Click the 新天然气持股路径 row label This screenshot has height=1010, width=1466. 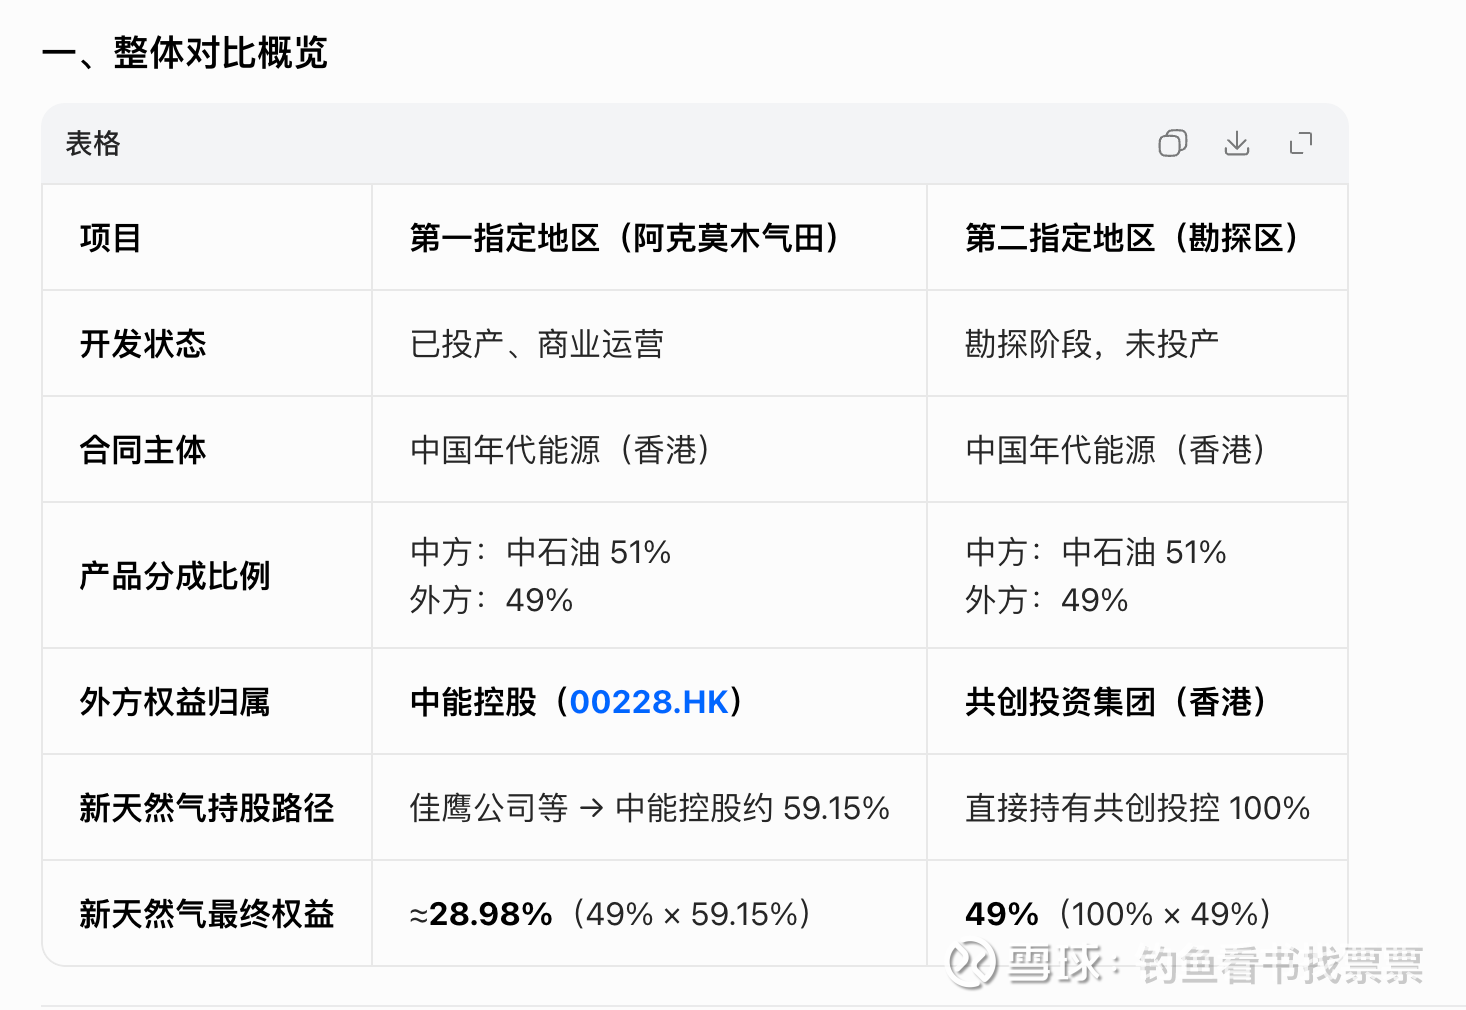tap(207, 808)
